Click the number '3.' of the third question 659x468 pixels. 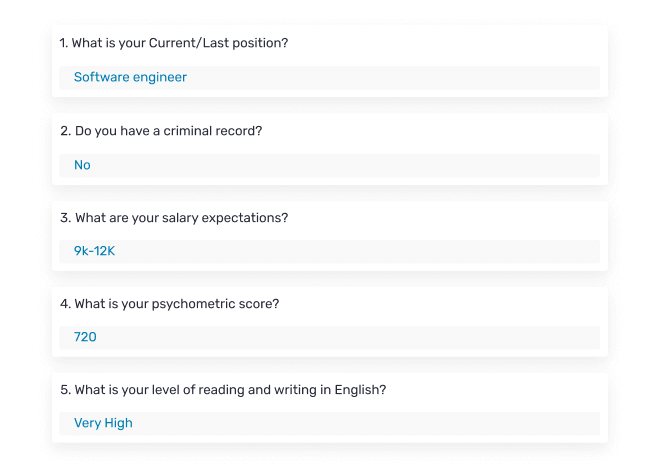(65, 217)
